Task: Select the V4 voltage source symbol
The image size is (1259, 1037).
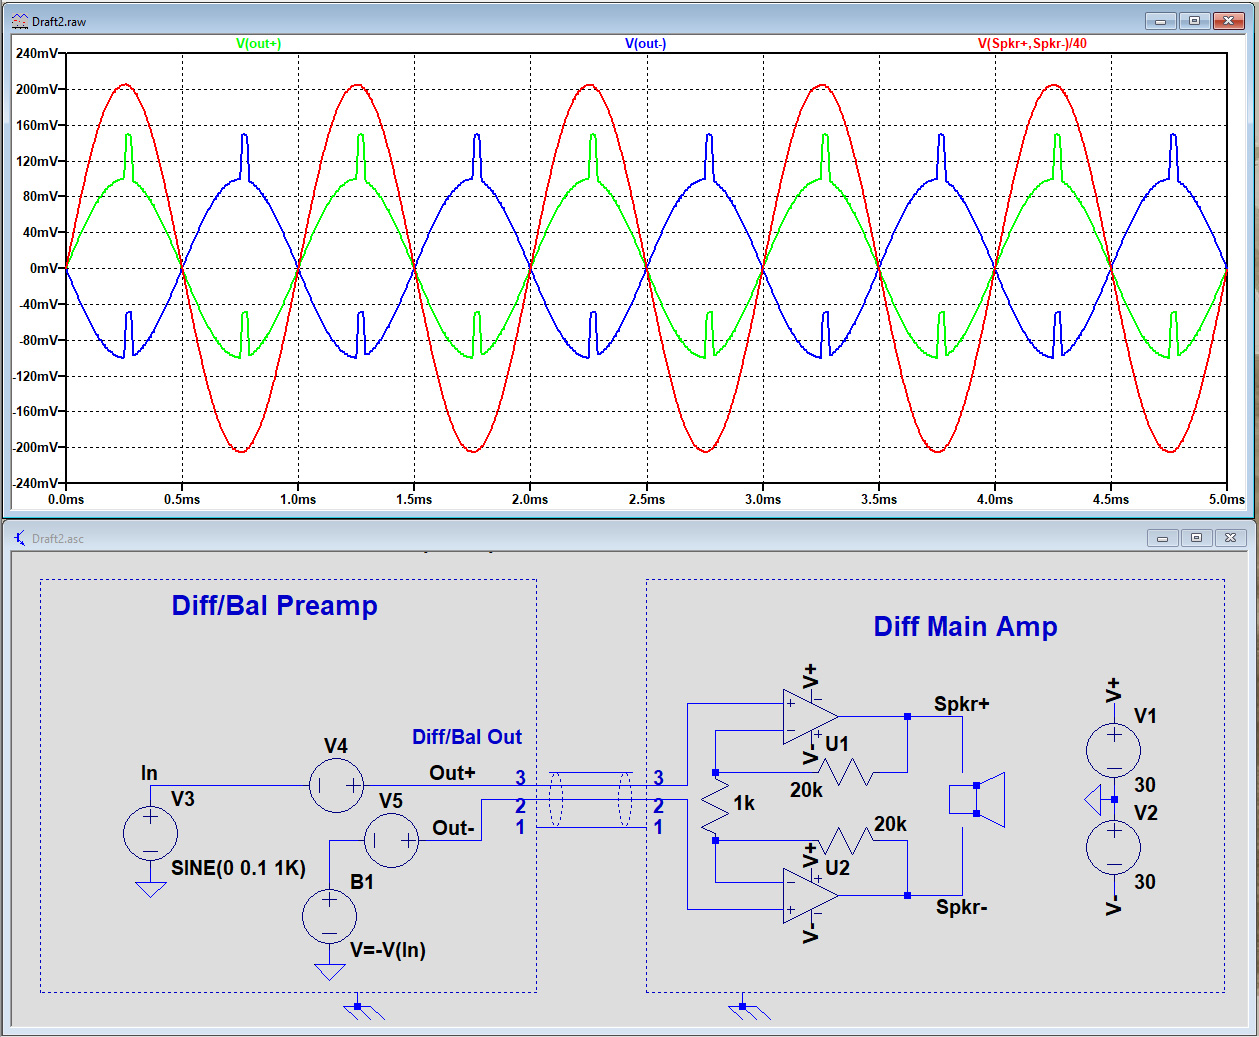Action: click(x=336, y=786)
